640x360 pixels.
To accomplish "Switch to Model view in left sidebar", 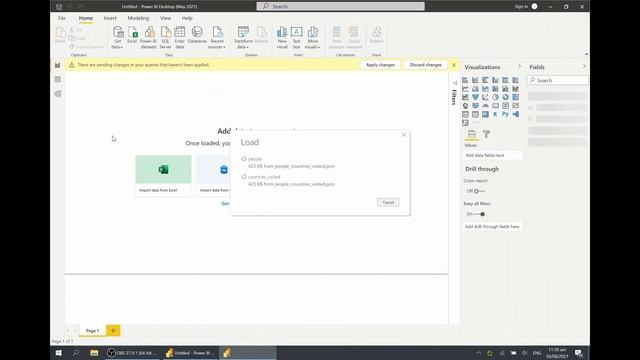I will (58, 94).
